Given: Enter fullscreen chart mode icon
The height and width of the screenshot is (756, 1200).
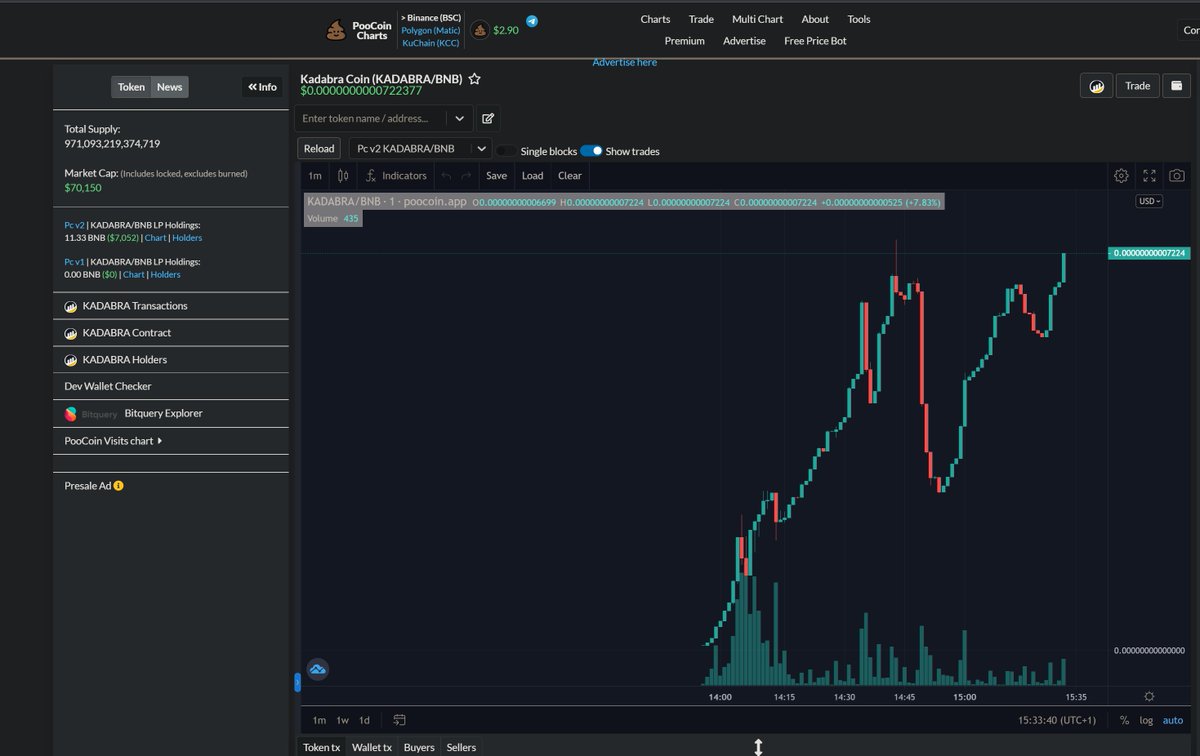Looking at the screenshot, I should (1149, 176).
